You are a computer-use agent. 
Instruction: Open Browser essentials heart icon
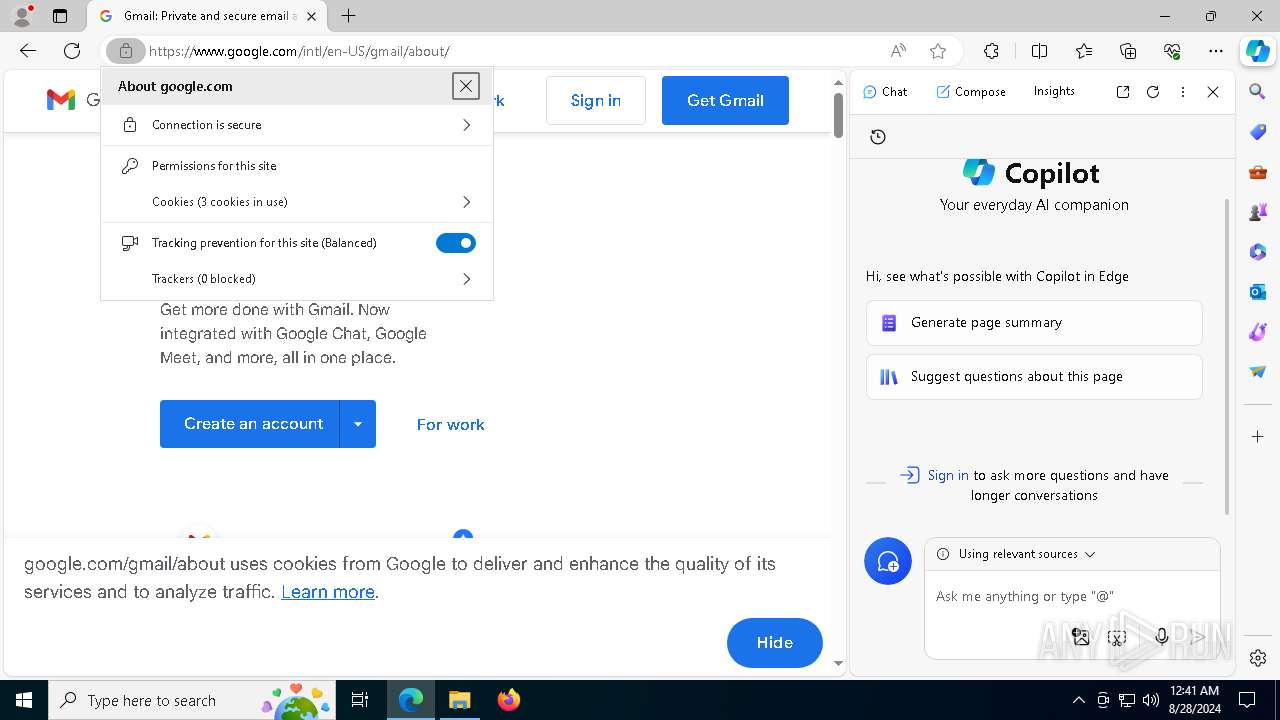[1172, 51]
